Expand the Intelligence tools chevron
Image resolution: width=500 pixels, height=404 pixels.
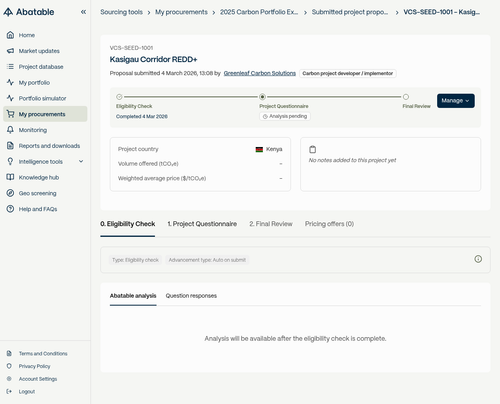click(x=81, y=161)
